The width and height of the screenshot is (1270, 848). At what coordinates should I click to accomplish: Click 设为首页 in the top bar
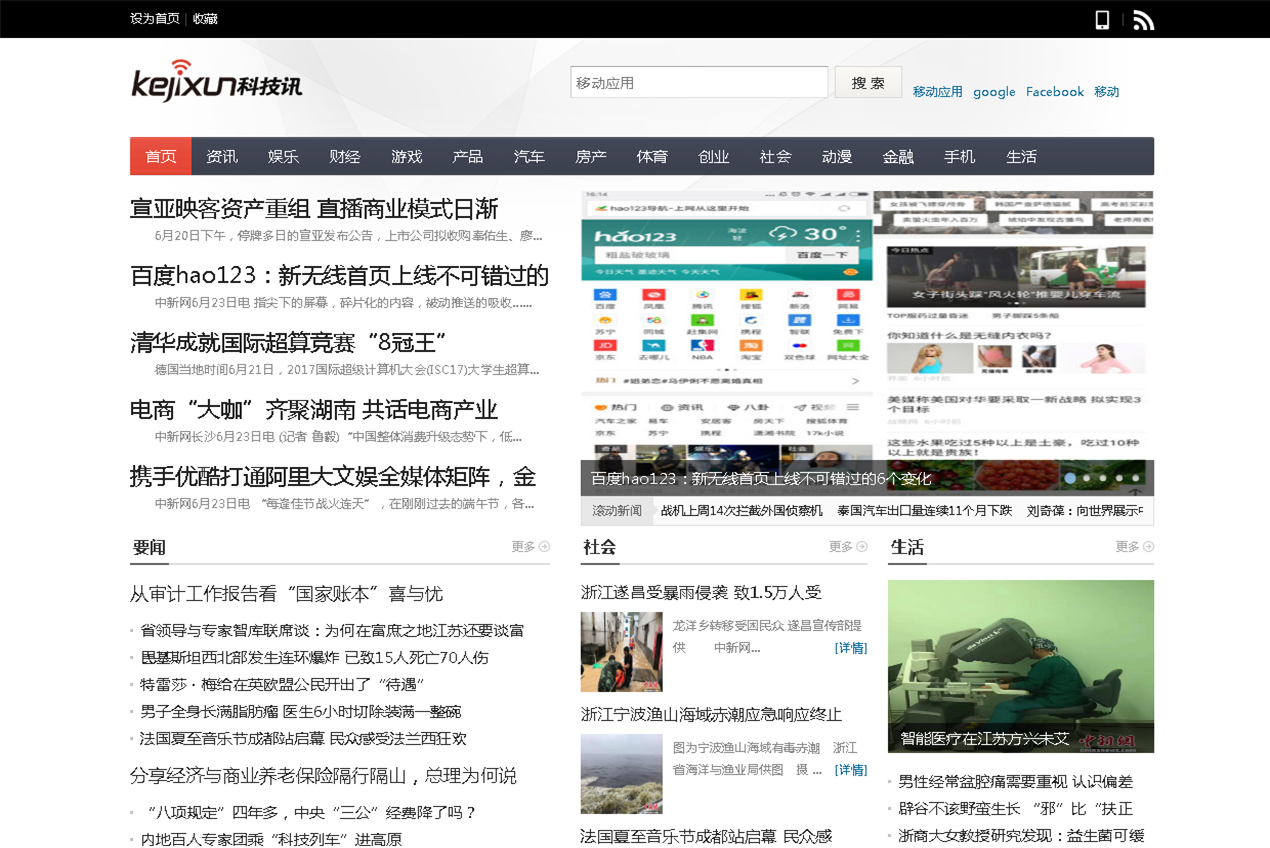coord(155,19)
